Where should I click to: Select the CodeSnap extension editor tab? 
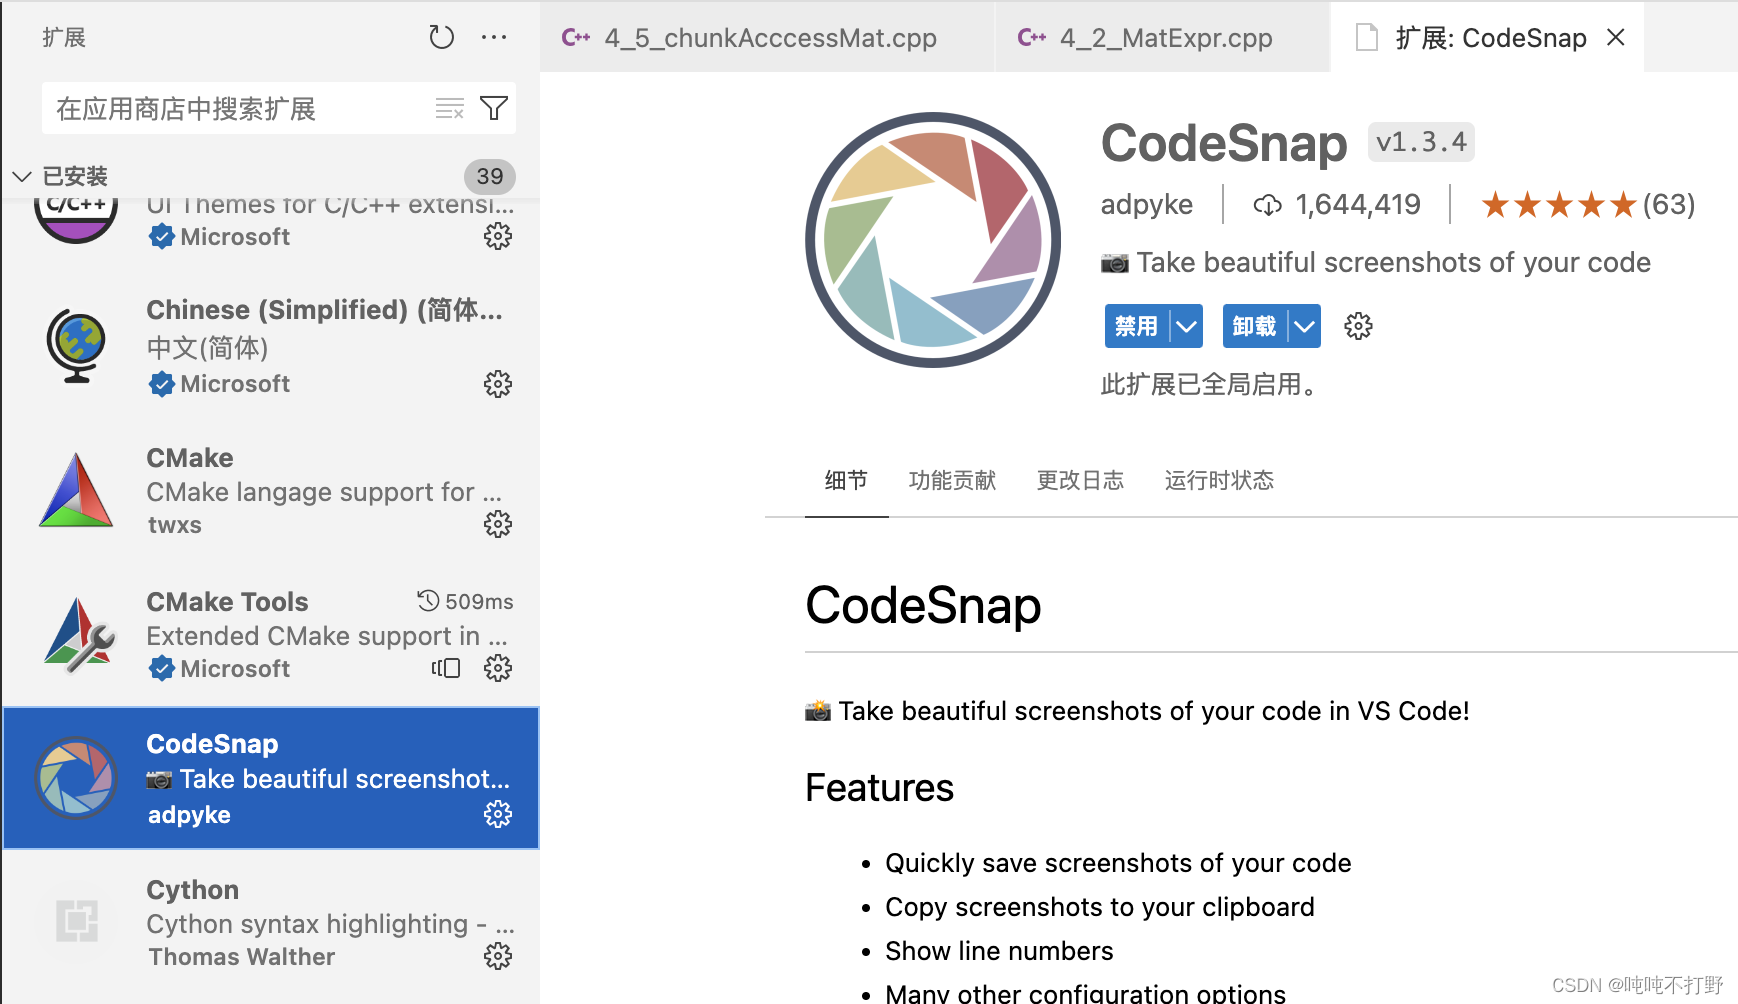(x=1487, y=38)
